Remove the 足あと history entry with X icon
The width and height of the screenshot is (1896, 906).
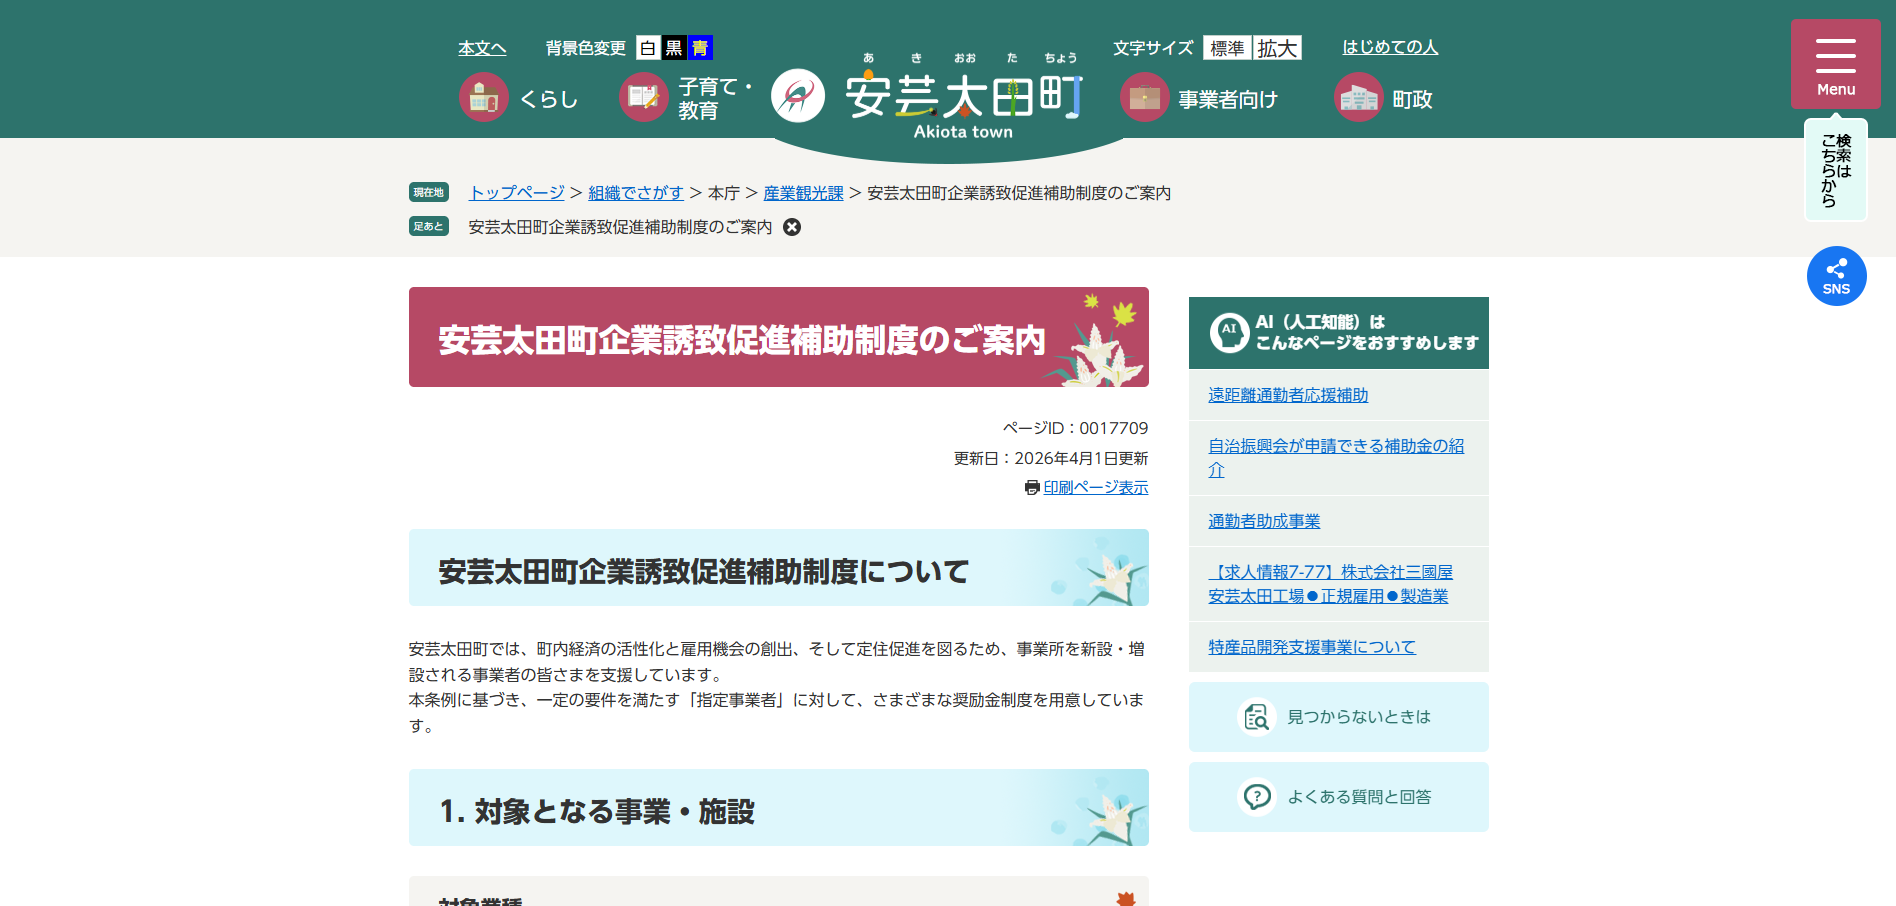coord(792,227)
